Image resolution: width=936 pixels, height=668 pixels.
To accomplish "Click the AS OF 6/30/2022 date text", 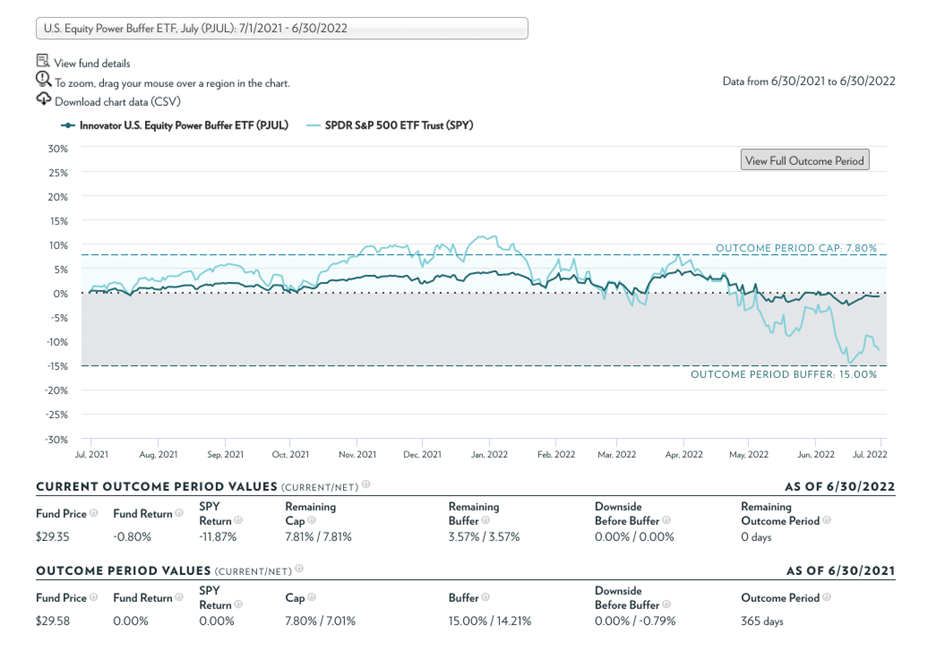I will 840,487.
